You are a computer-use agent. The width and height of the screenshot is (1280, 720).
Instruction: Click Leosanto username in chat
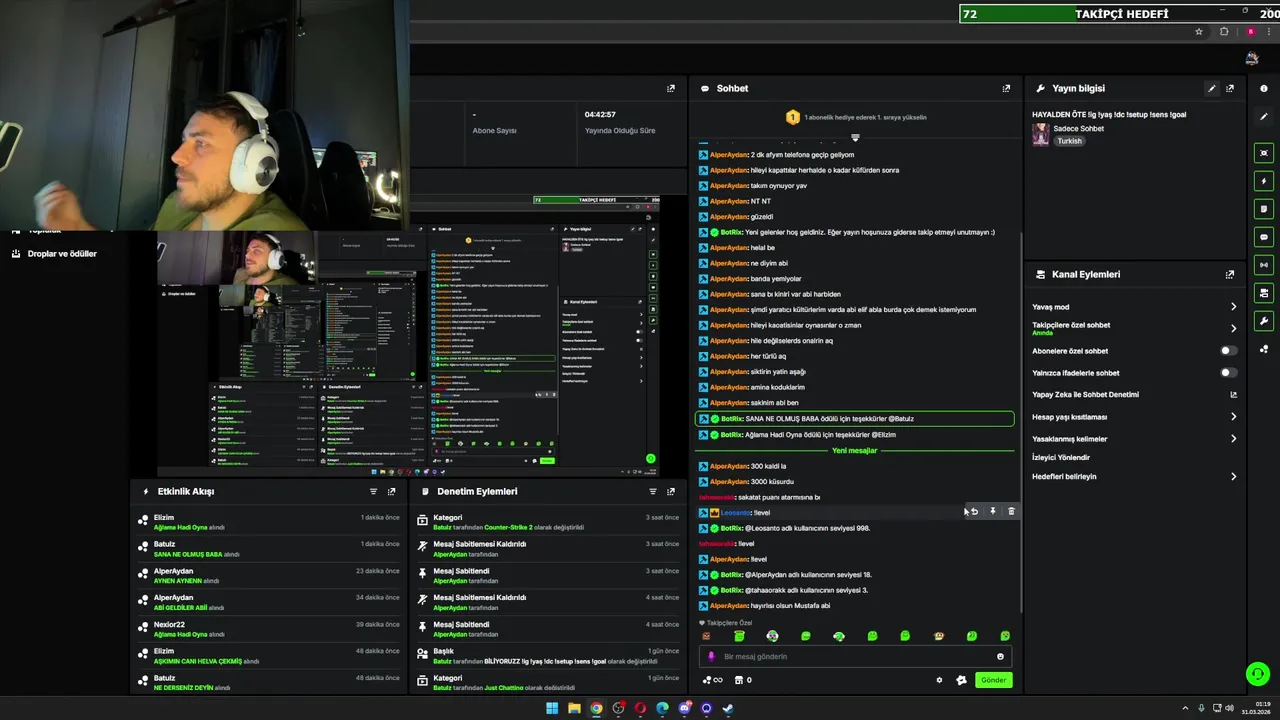click(x=735, y=513)
